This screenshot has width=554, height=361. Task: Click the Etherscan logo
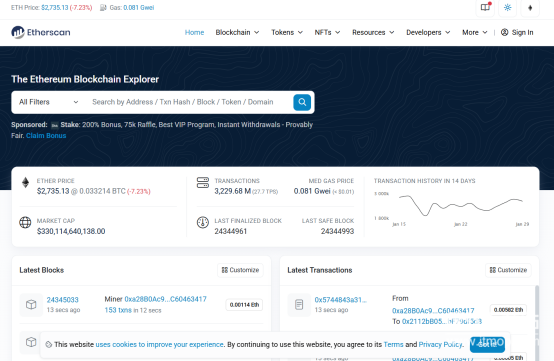pos(41,32)
